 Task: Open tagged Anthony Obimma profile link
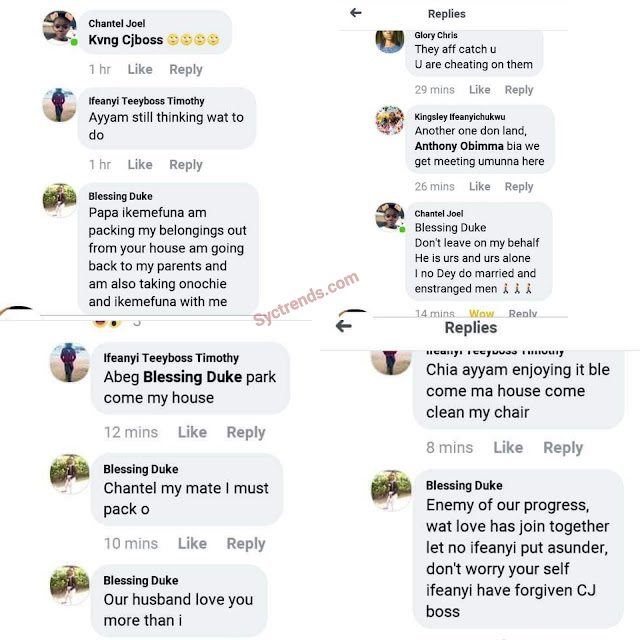pos(459,146)
